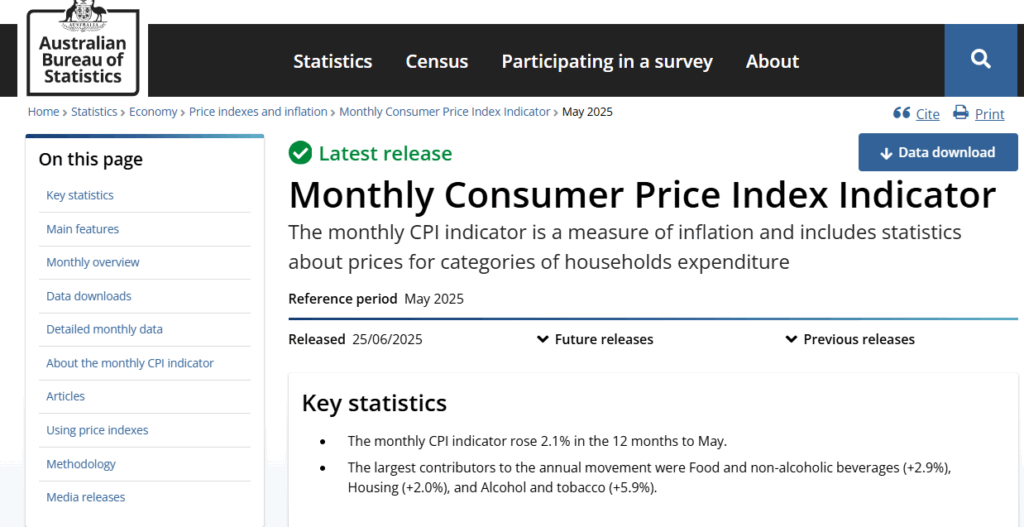Open the About menu
This screenshot has height=527, width=1024.
(773, 61)
